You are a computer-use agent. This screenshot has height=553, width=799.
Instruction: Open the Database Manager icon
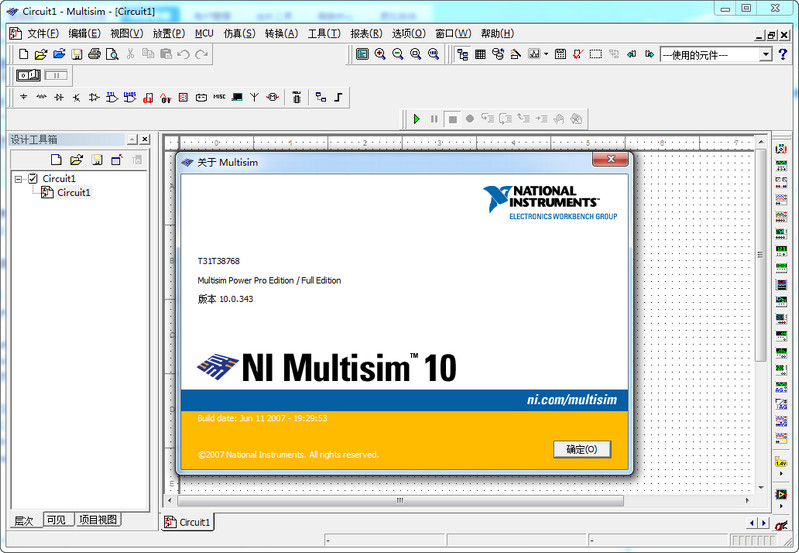(x=498, y=54)
